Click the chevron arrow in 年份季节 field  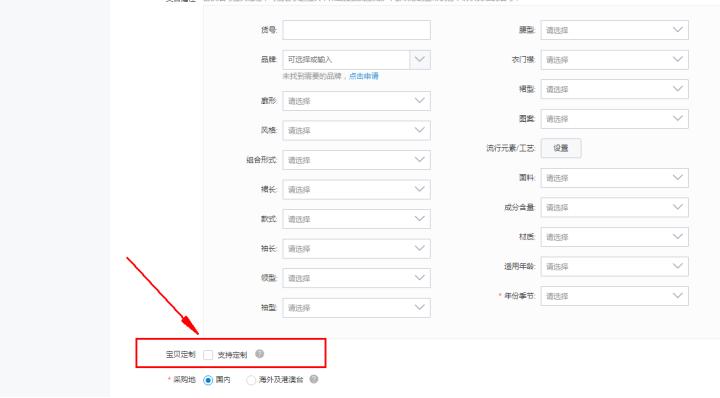coord(677,296)
